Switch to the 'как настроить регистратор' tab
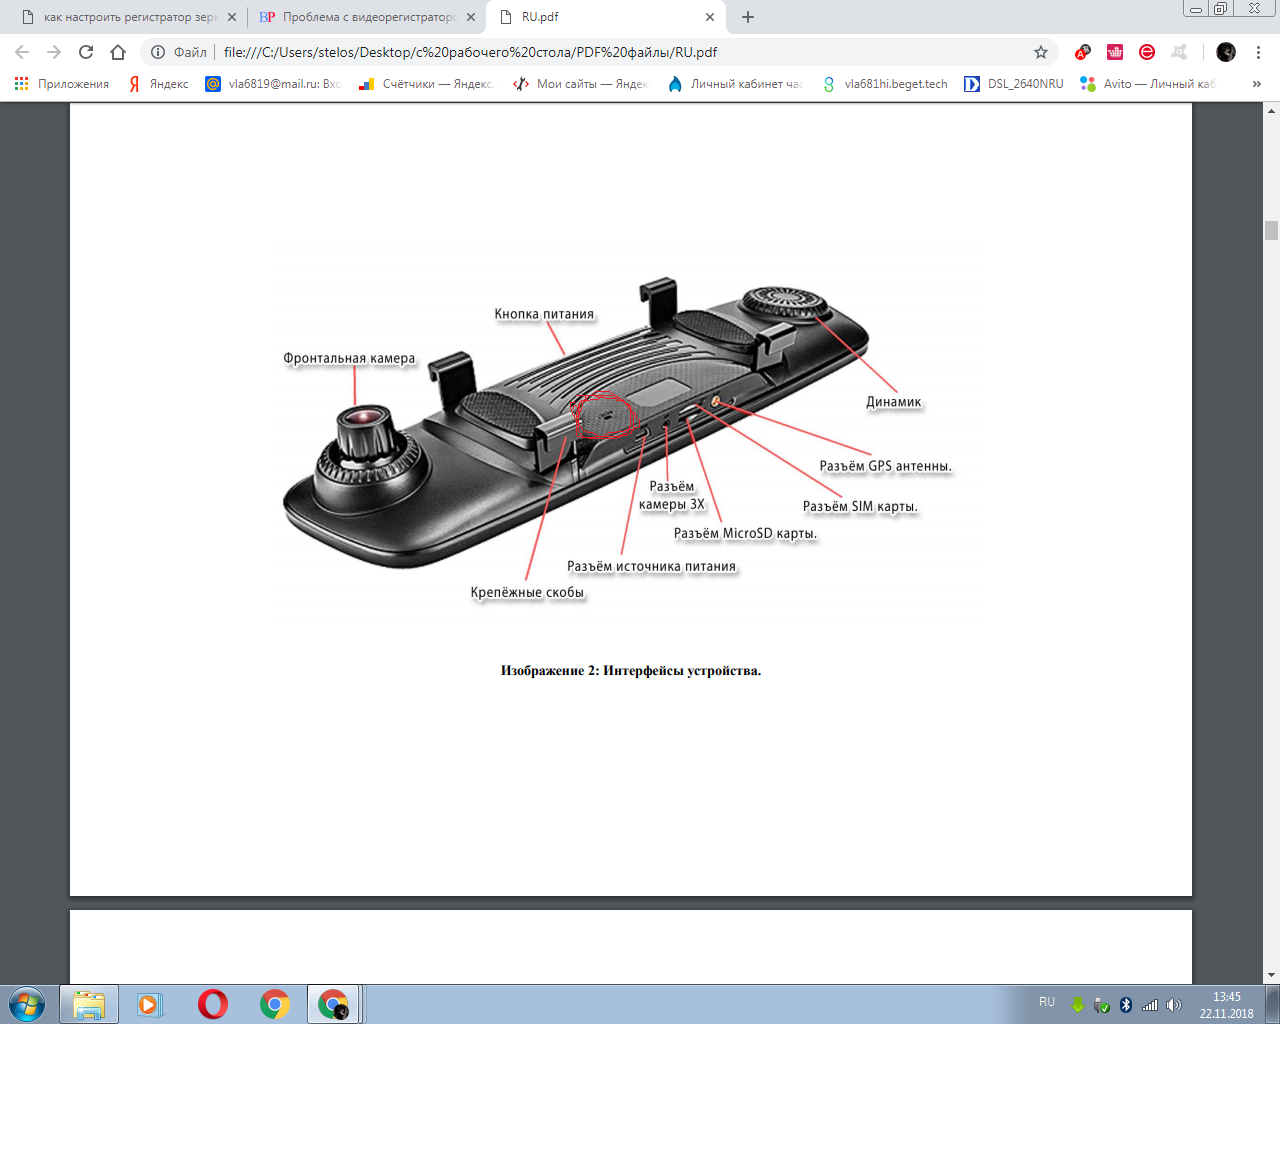This screenshot has height=1152, width=1280. (130, 17)
